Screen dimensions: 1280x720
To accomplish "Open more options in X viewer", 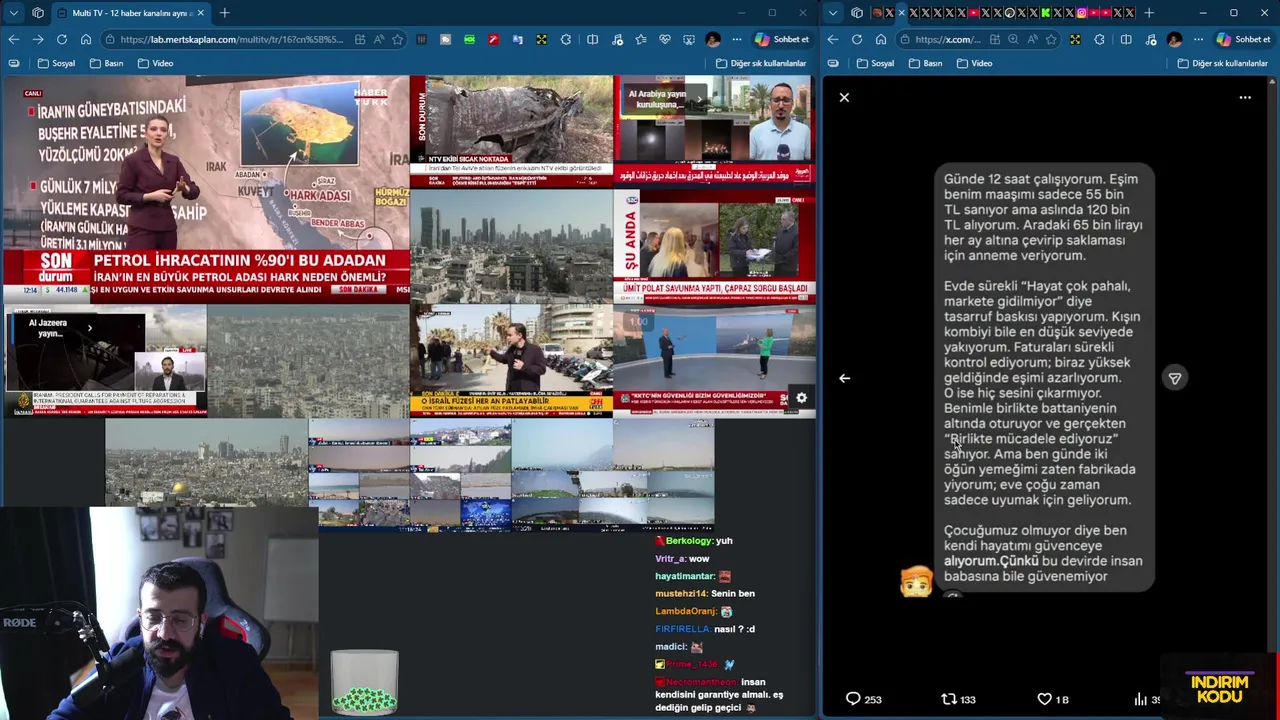I will click(1245, 97).
